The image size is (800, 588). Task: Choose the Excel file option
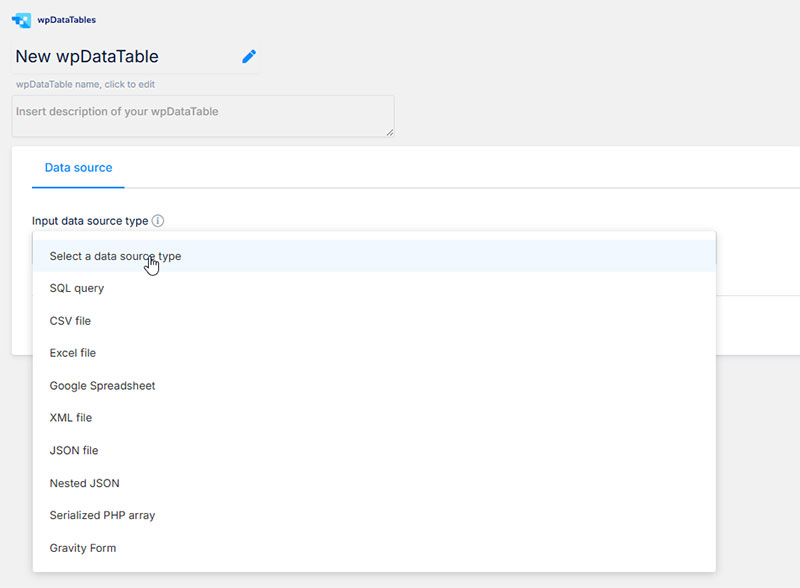point(374,353)
